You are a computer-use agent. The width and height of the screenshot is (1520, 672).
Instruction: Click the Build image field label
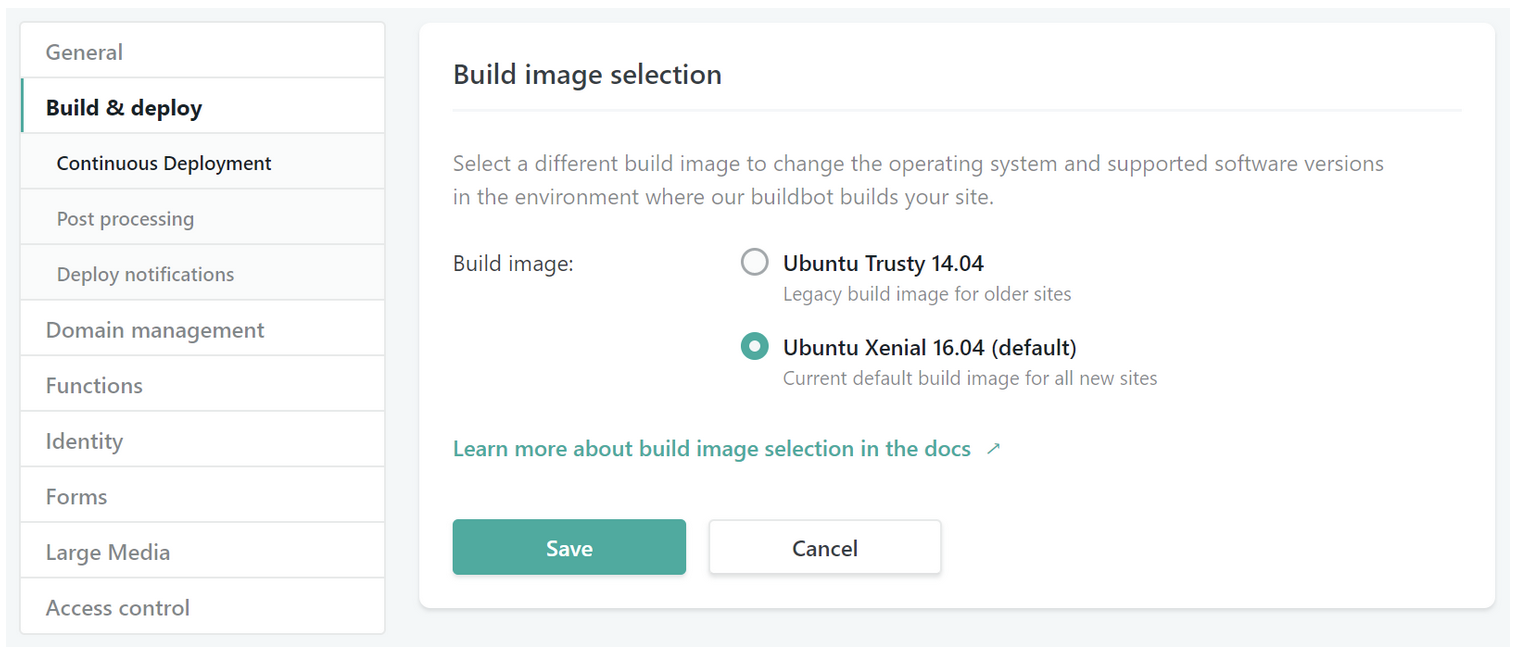[513, 263]
